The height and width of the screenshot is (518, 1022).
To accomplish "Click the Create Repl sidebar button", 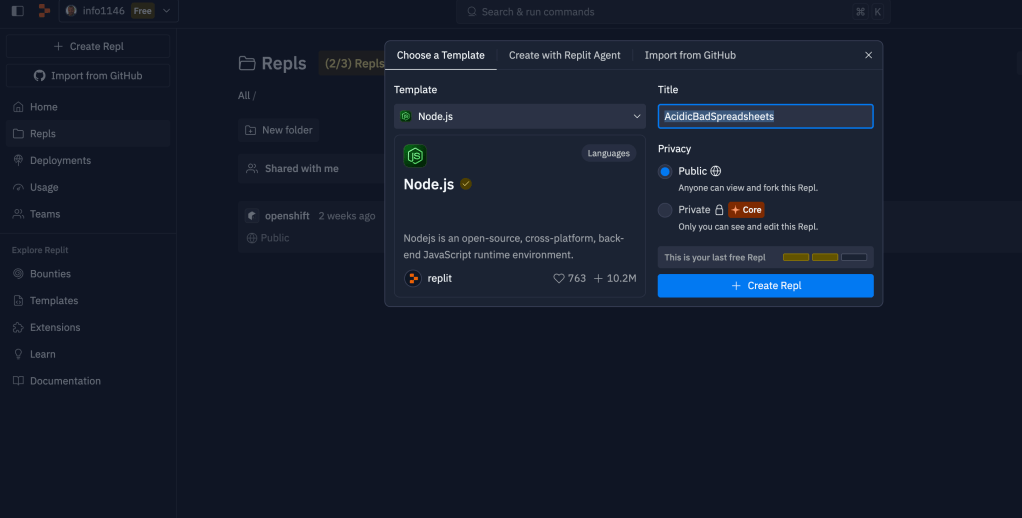I will pyautogui.click(x=88, y=46).
